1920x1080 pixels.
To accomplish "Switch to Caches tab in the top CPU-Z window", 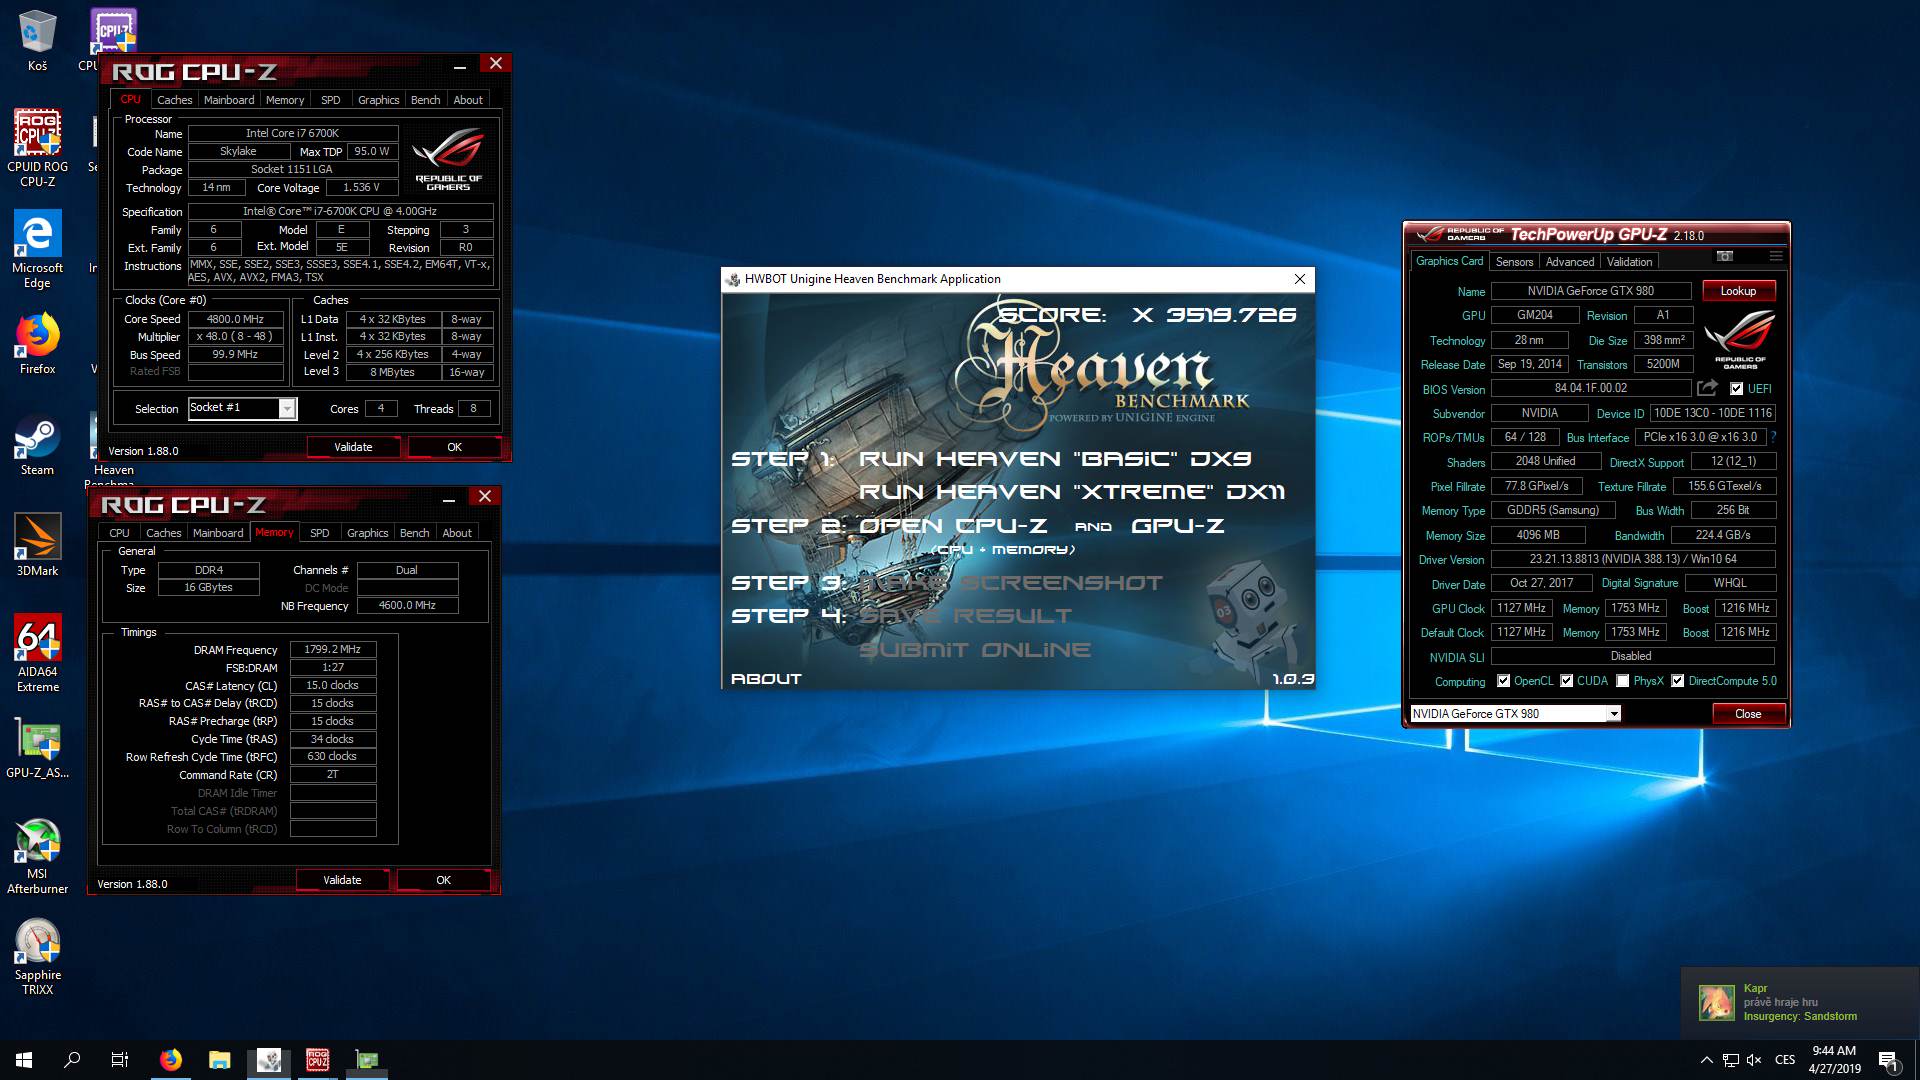I will tap(174, 100).
